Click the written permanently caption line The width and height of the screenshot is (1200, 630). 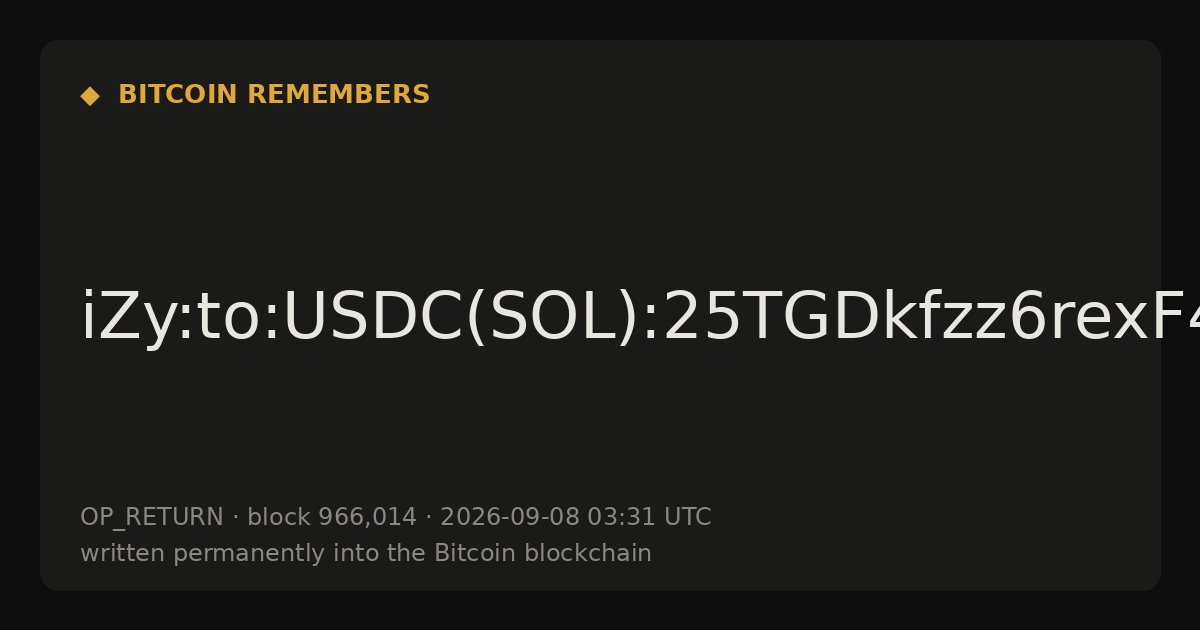point(366,554)
